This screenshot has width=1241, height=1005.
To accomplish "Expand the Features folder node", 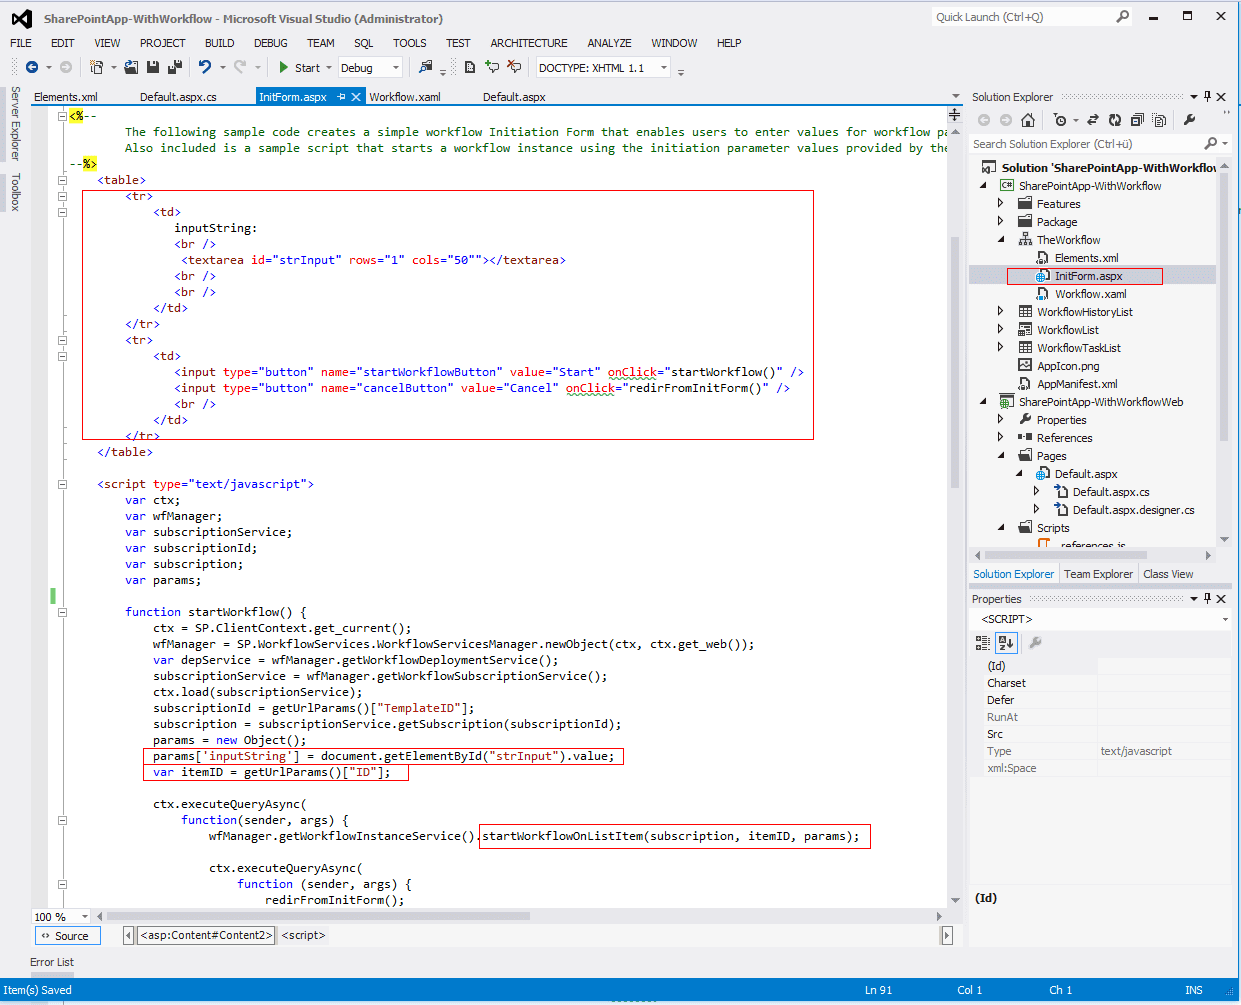I will [1001, 204].
